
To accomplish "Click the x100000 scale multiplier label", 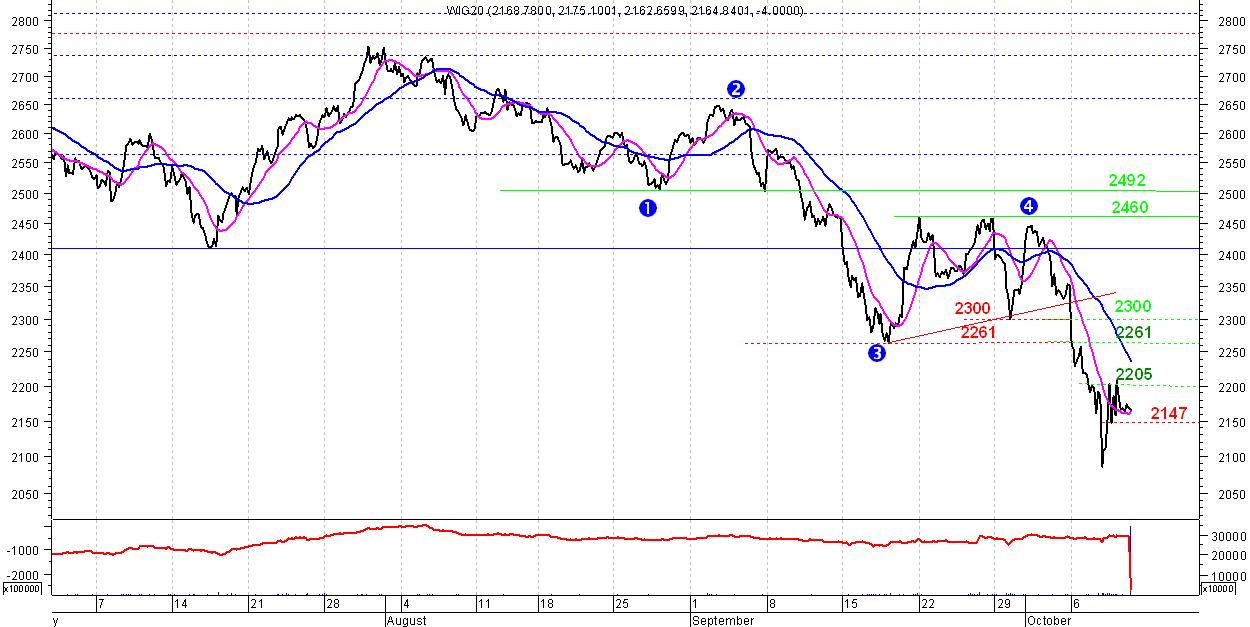I will (20, 589).
